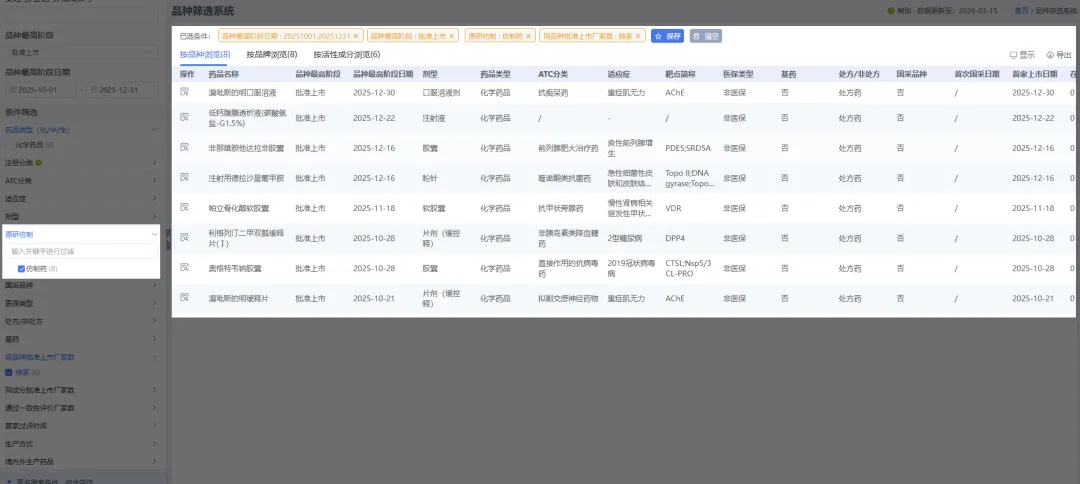Viewport: 1080px width, 484px height.
Task: Click the 保存 save button
Action: (667, 36)
